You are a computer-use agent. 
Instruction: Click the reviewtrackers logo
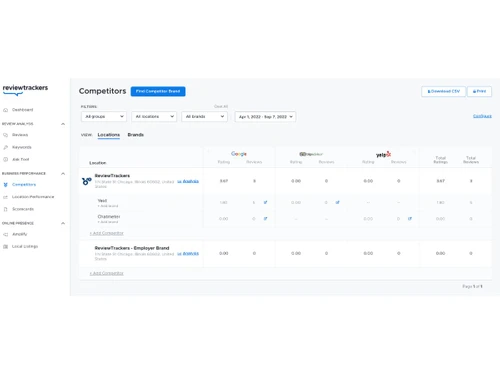pyautogui.click(x=25, y=89)
